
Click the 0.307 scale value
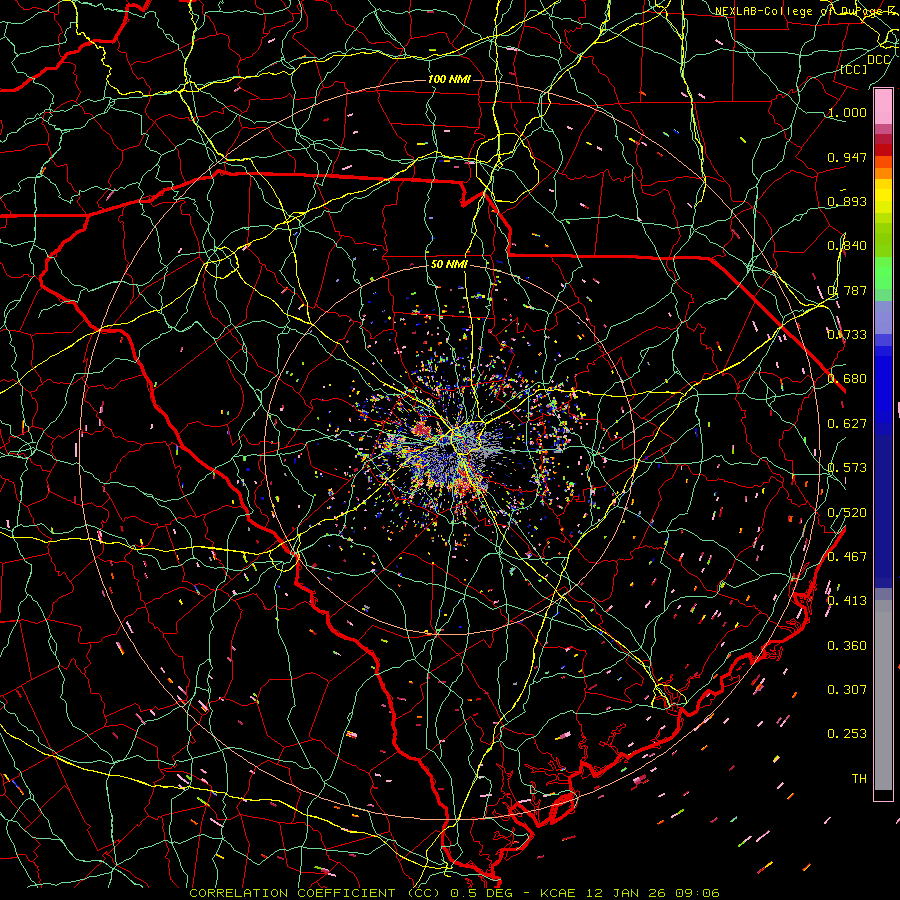coord(847,690)
